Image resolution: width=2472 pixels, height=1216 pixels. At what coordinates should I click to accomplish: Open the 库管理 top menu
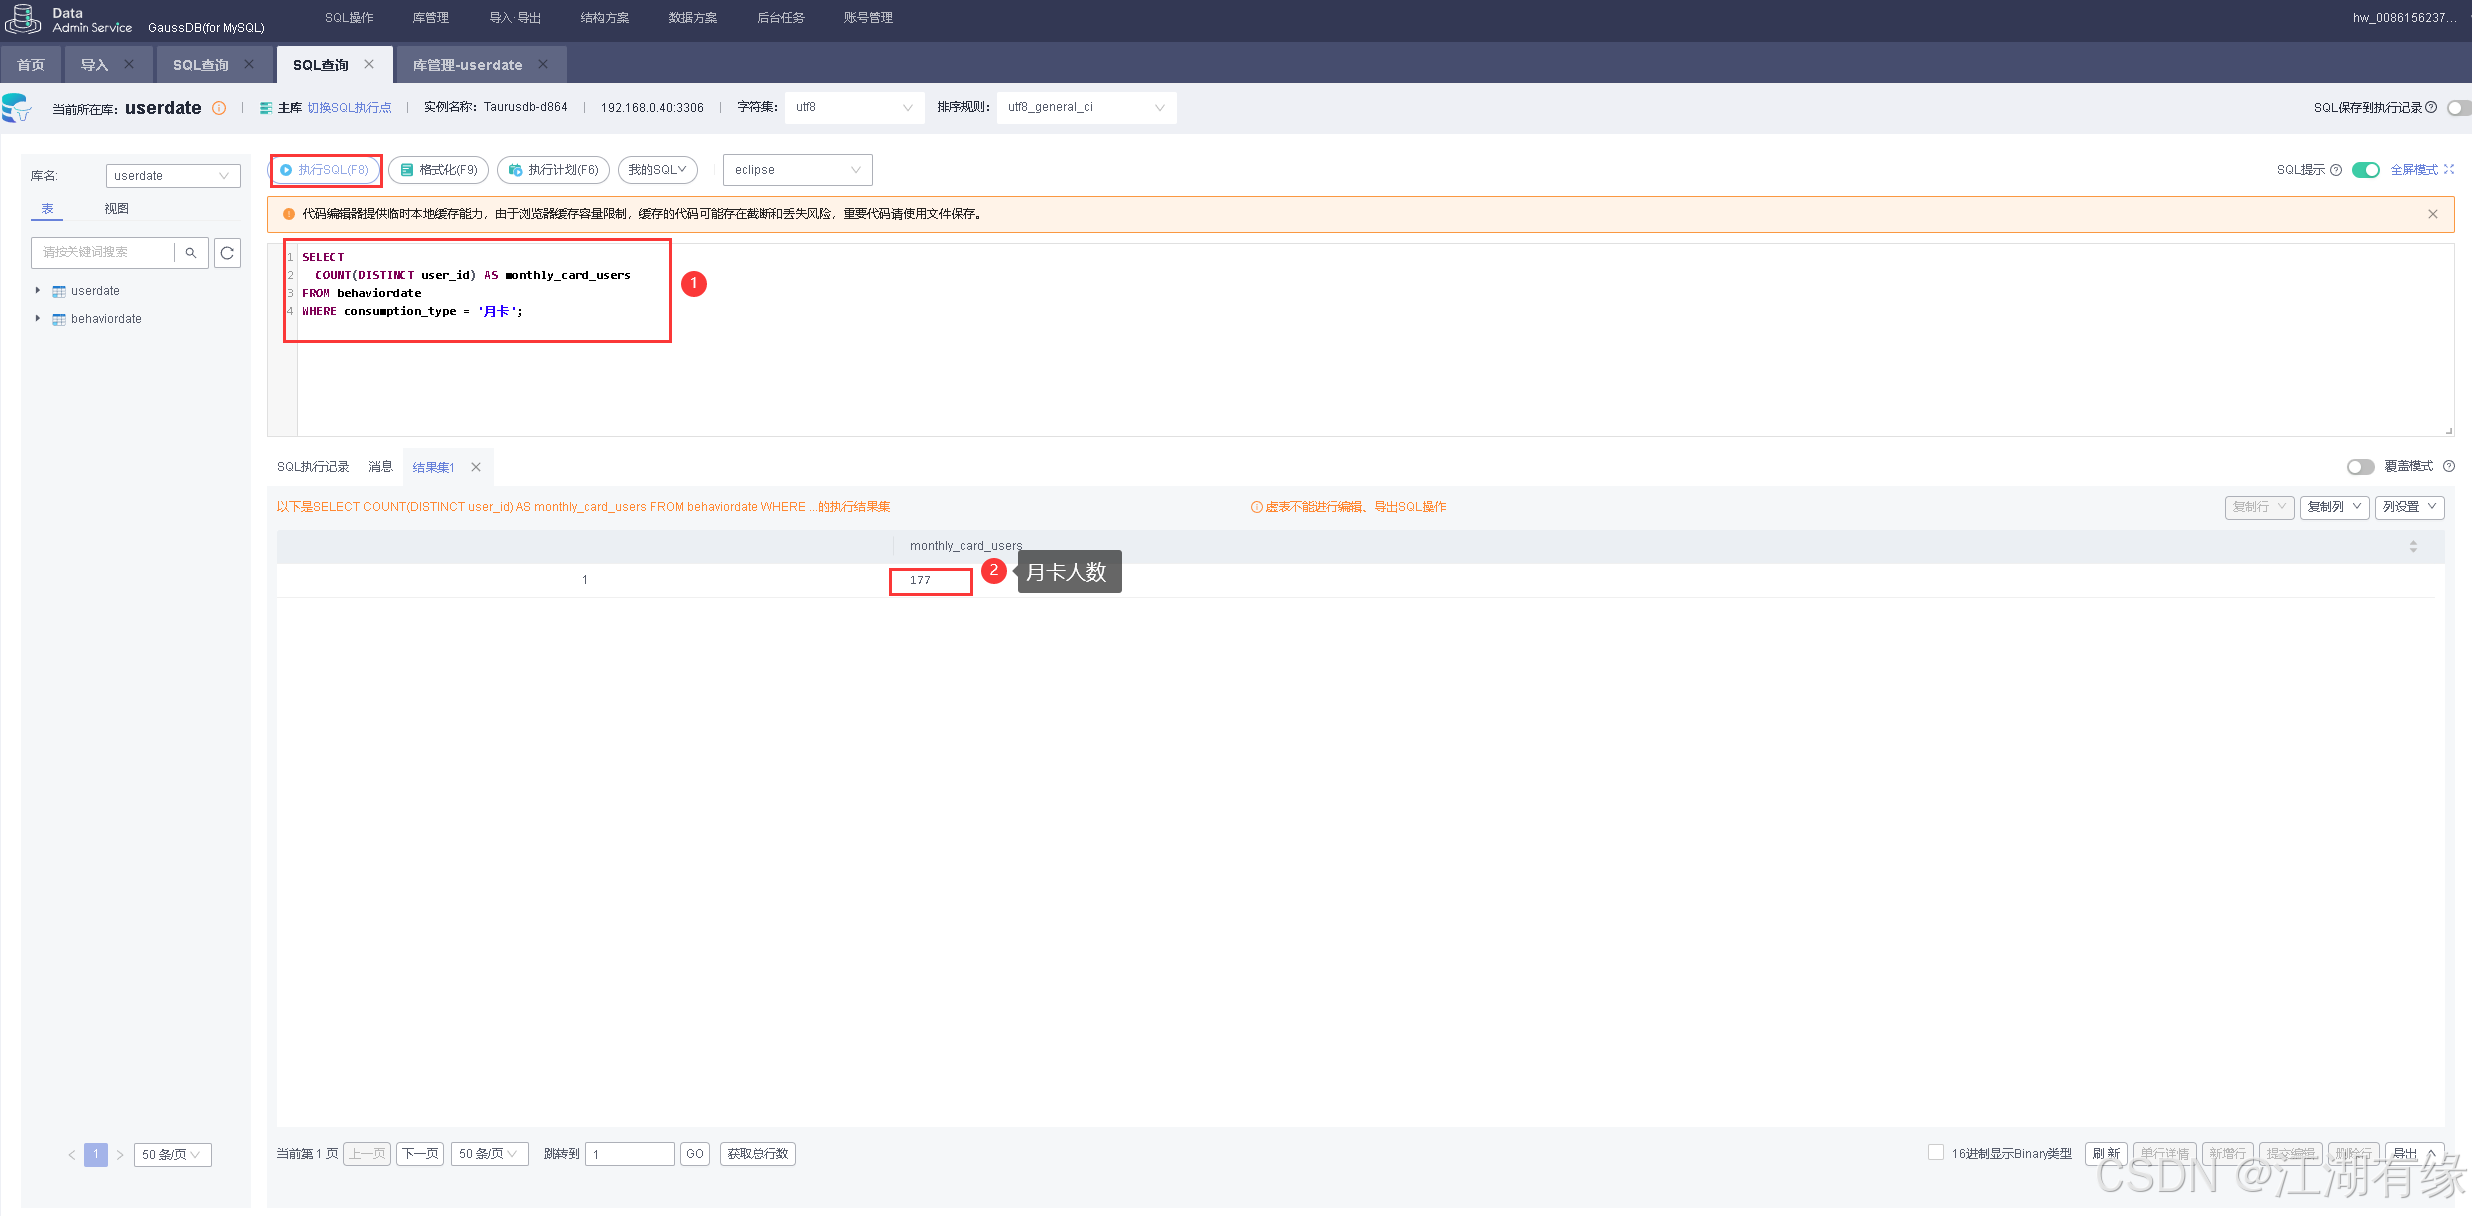pyautogui.click(x=430, y=18)
